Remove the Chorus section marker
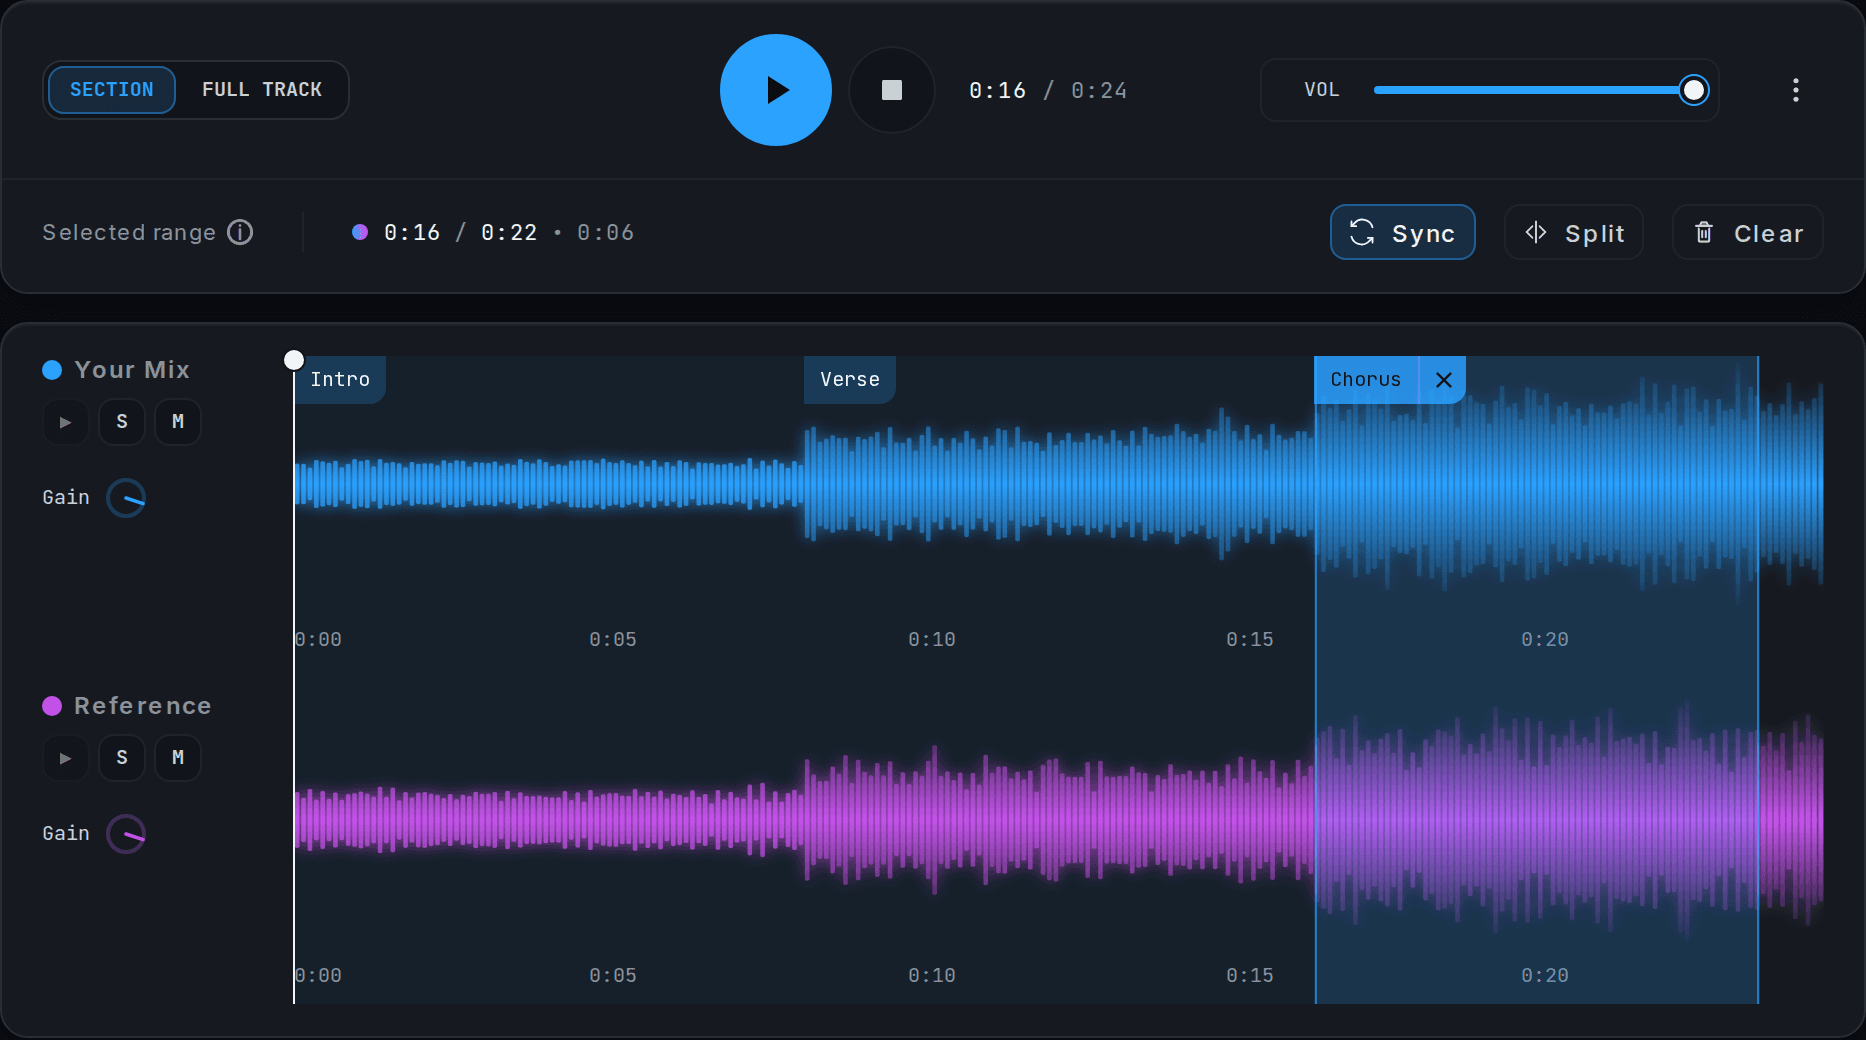Screen dimensions: 1866x1040 click(1443, 380)
